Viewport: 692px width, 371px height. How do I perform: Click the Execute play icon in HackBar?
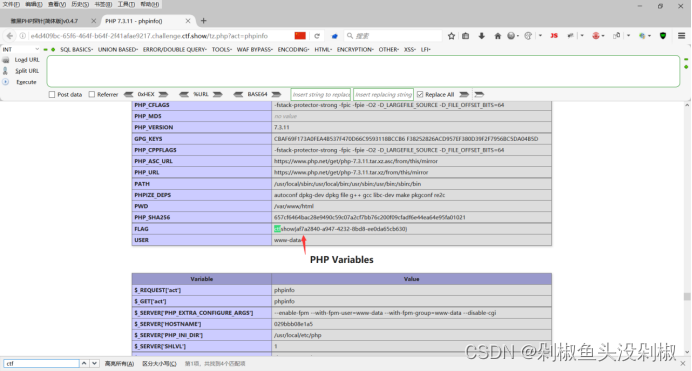[6, 82]
